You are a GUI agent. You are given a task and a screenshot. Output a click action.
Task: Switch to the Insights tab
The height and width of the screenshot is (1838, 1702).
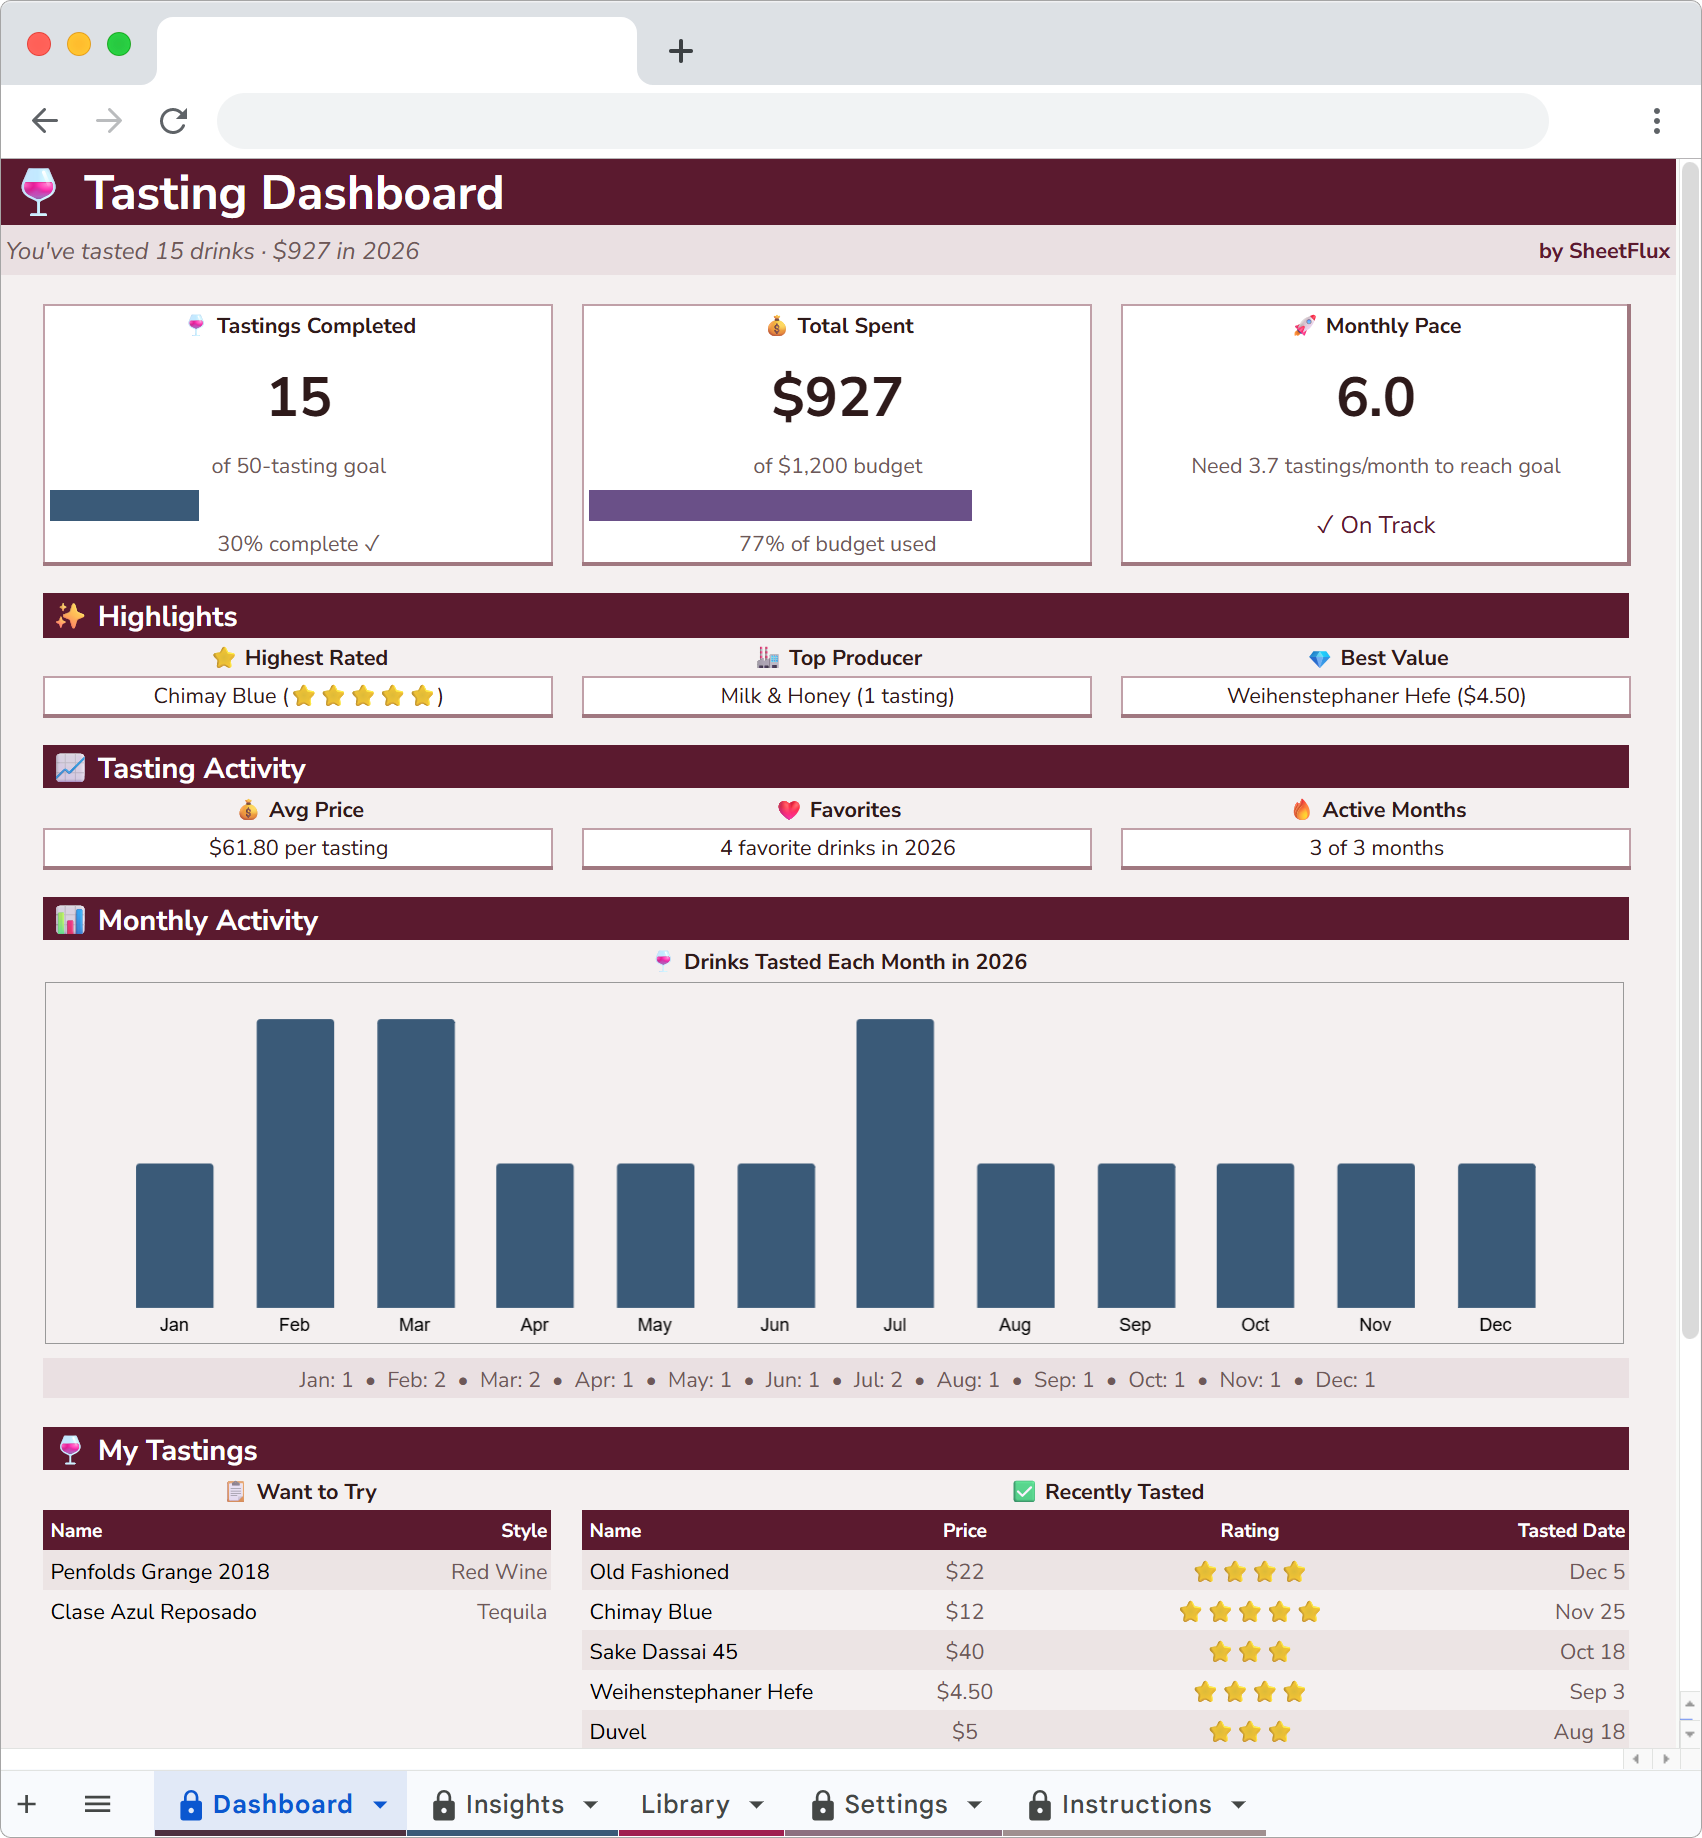click(516, 1804)
